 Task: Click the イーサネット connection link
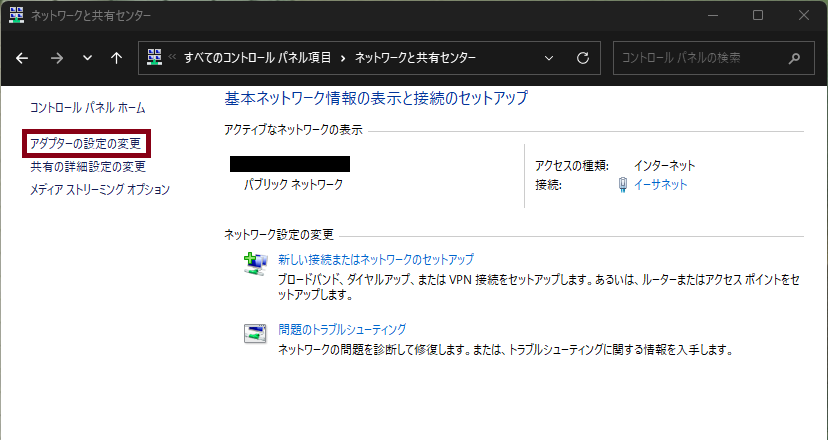660,185
